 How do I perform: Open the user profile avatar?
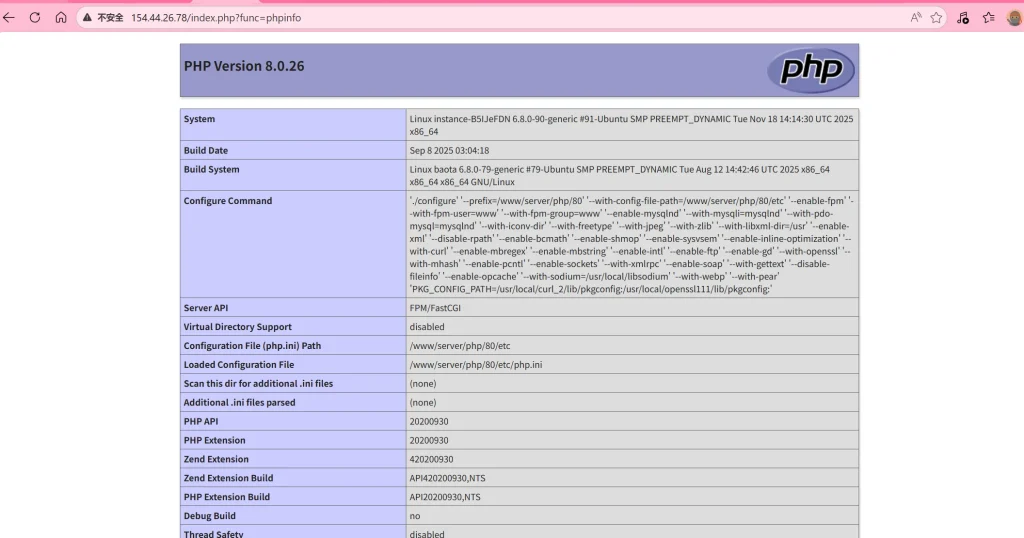(1014, 17)
